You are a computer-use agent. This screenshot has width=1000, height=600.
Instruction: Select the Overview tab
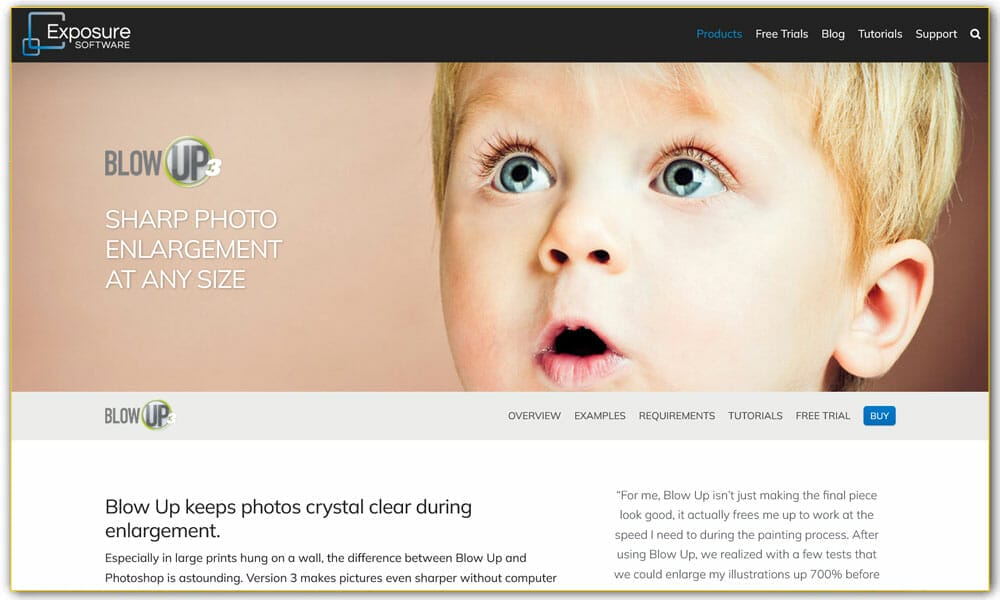tap(534, 416)
